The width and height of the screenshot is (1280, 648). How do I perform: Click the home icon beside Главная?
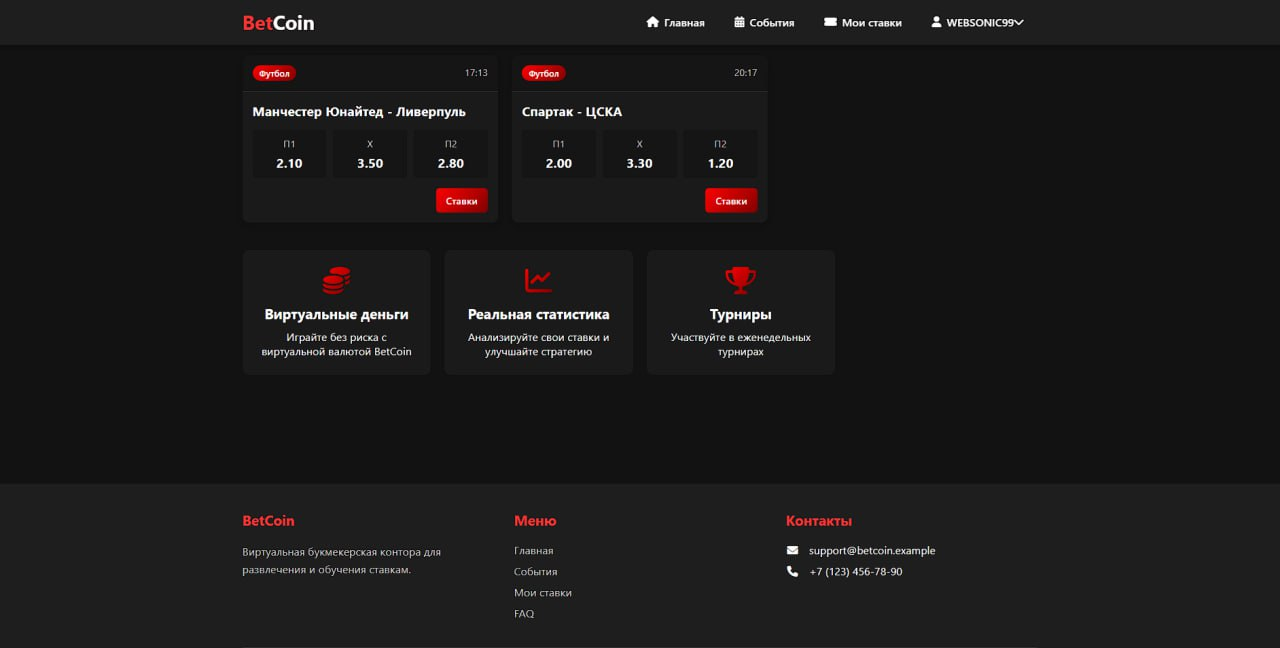point(653,22)
